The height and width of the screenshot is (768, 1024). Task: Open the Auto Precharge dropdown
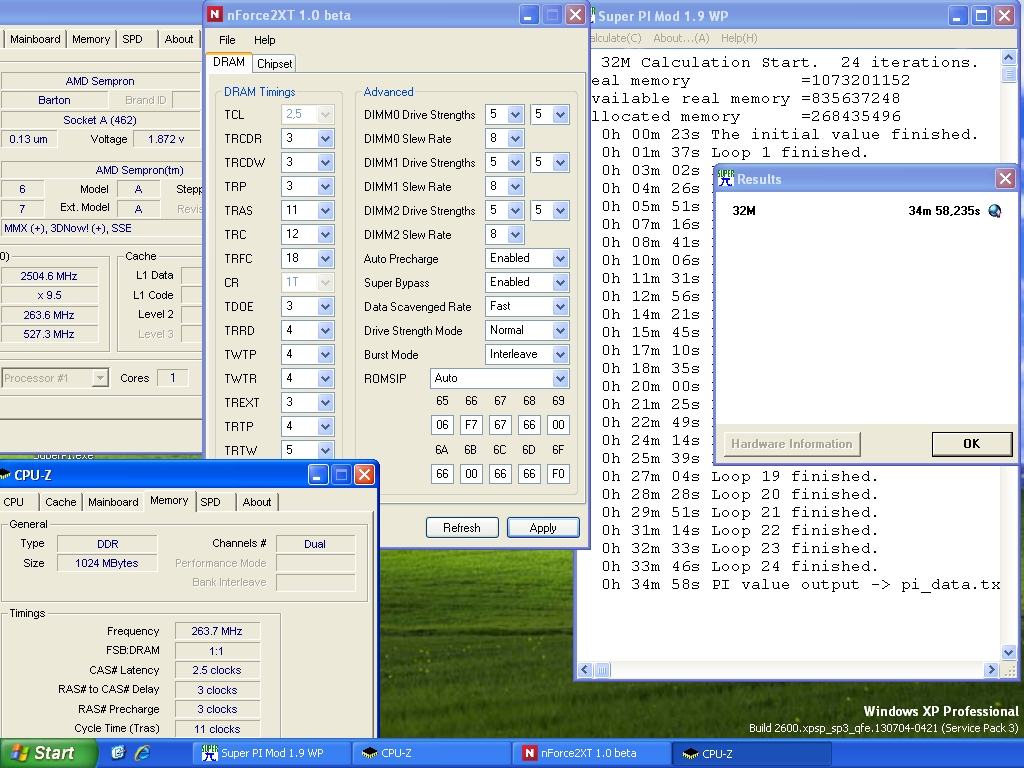pyautogui.click(x=560, y=259)
